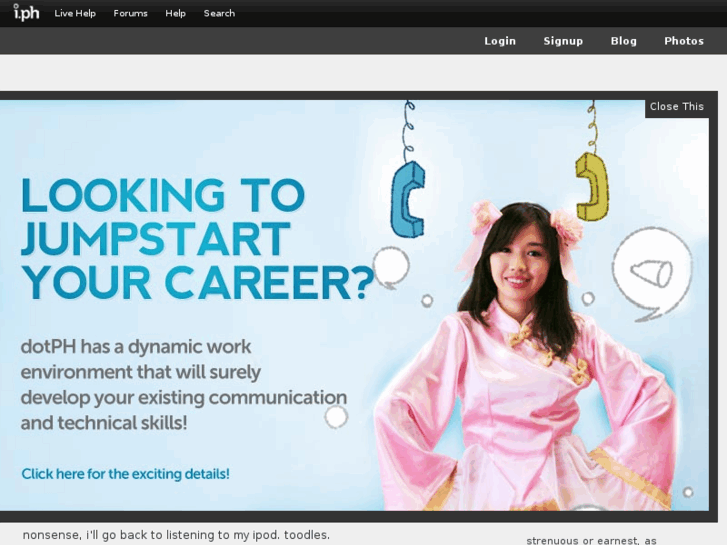
Task: Click the yellow hanging telephone graphic
Action: [x=592, y=186]
